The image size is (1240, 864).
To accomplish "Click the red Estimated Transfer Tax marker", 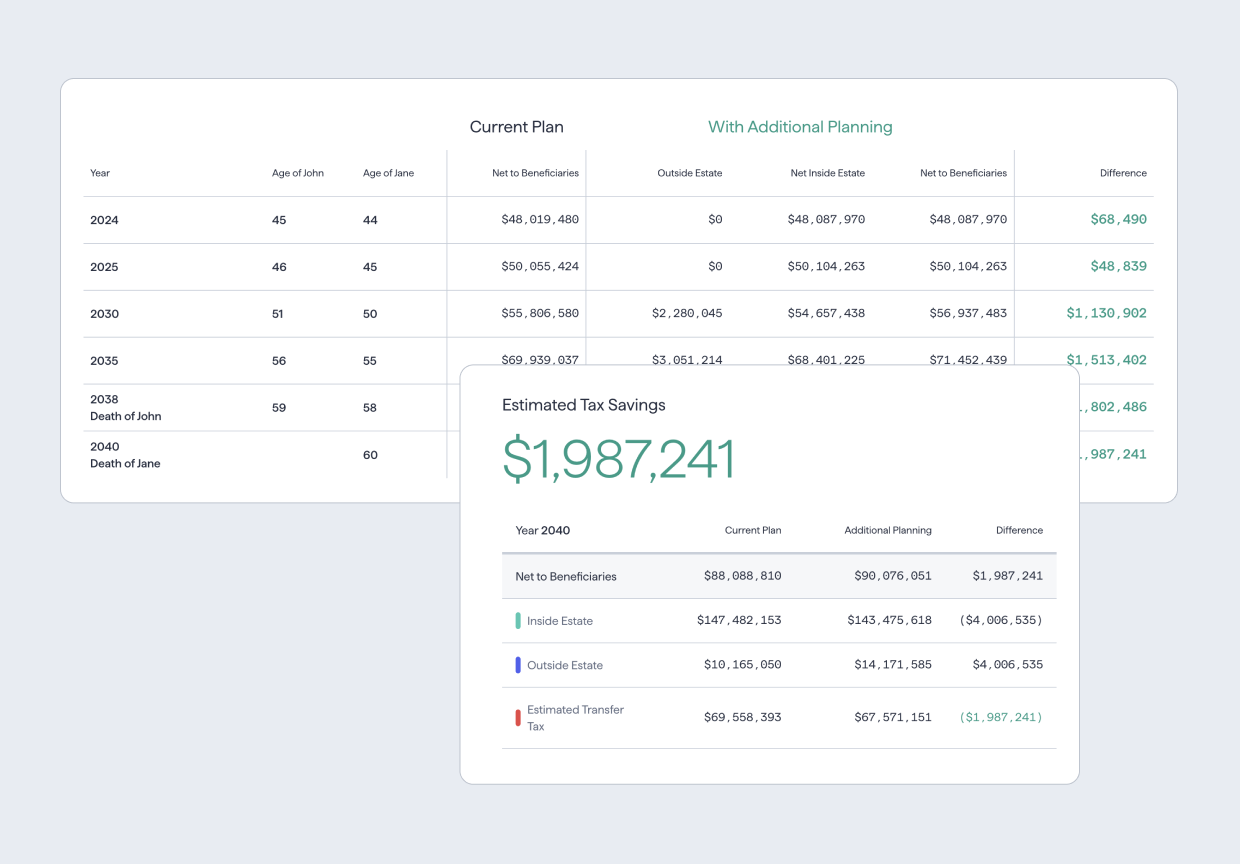I will pyautogui.click(x=518, y=718).
